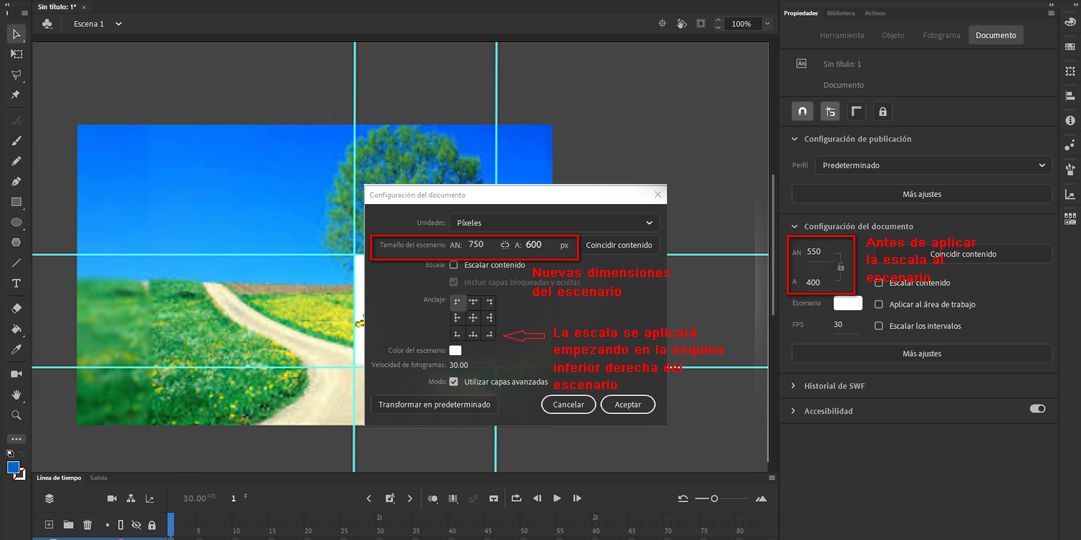1081x540 pixels.
Task: Select the Selection arrow tool
Action: point(17,34)
